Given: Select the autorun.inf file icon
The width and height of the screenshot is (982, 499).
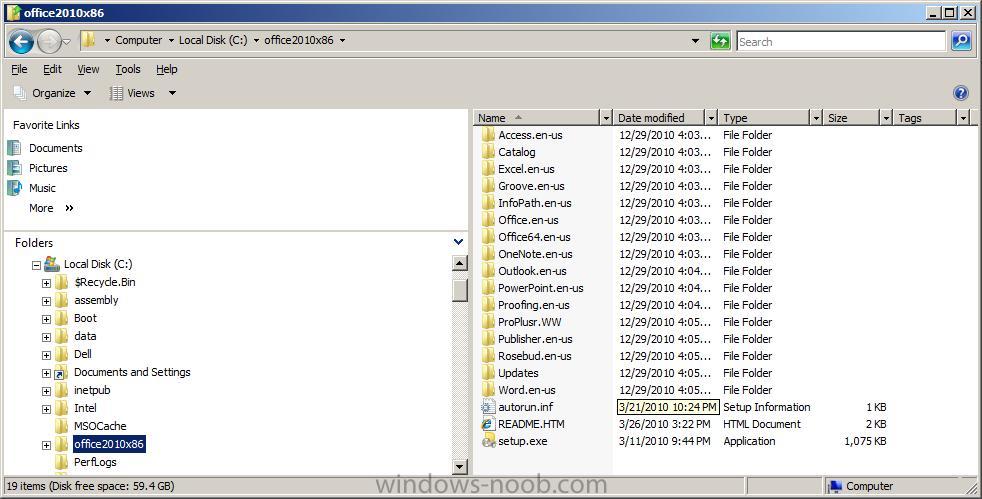Looking at the screenshot, I should click(488, 407).
